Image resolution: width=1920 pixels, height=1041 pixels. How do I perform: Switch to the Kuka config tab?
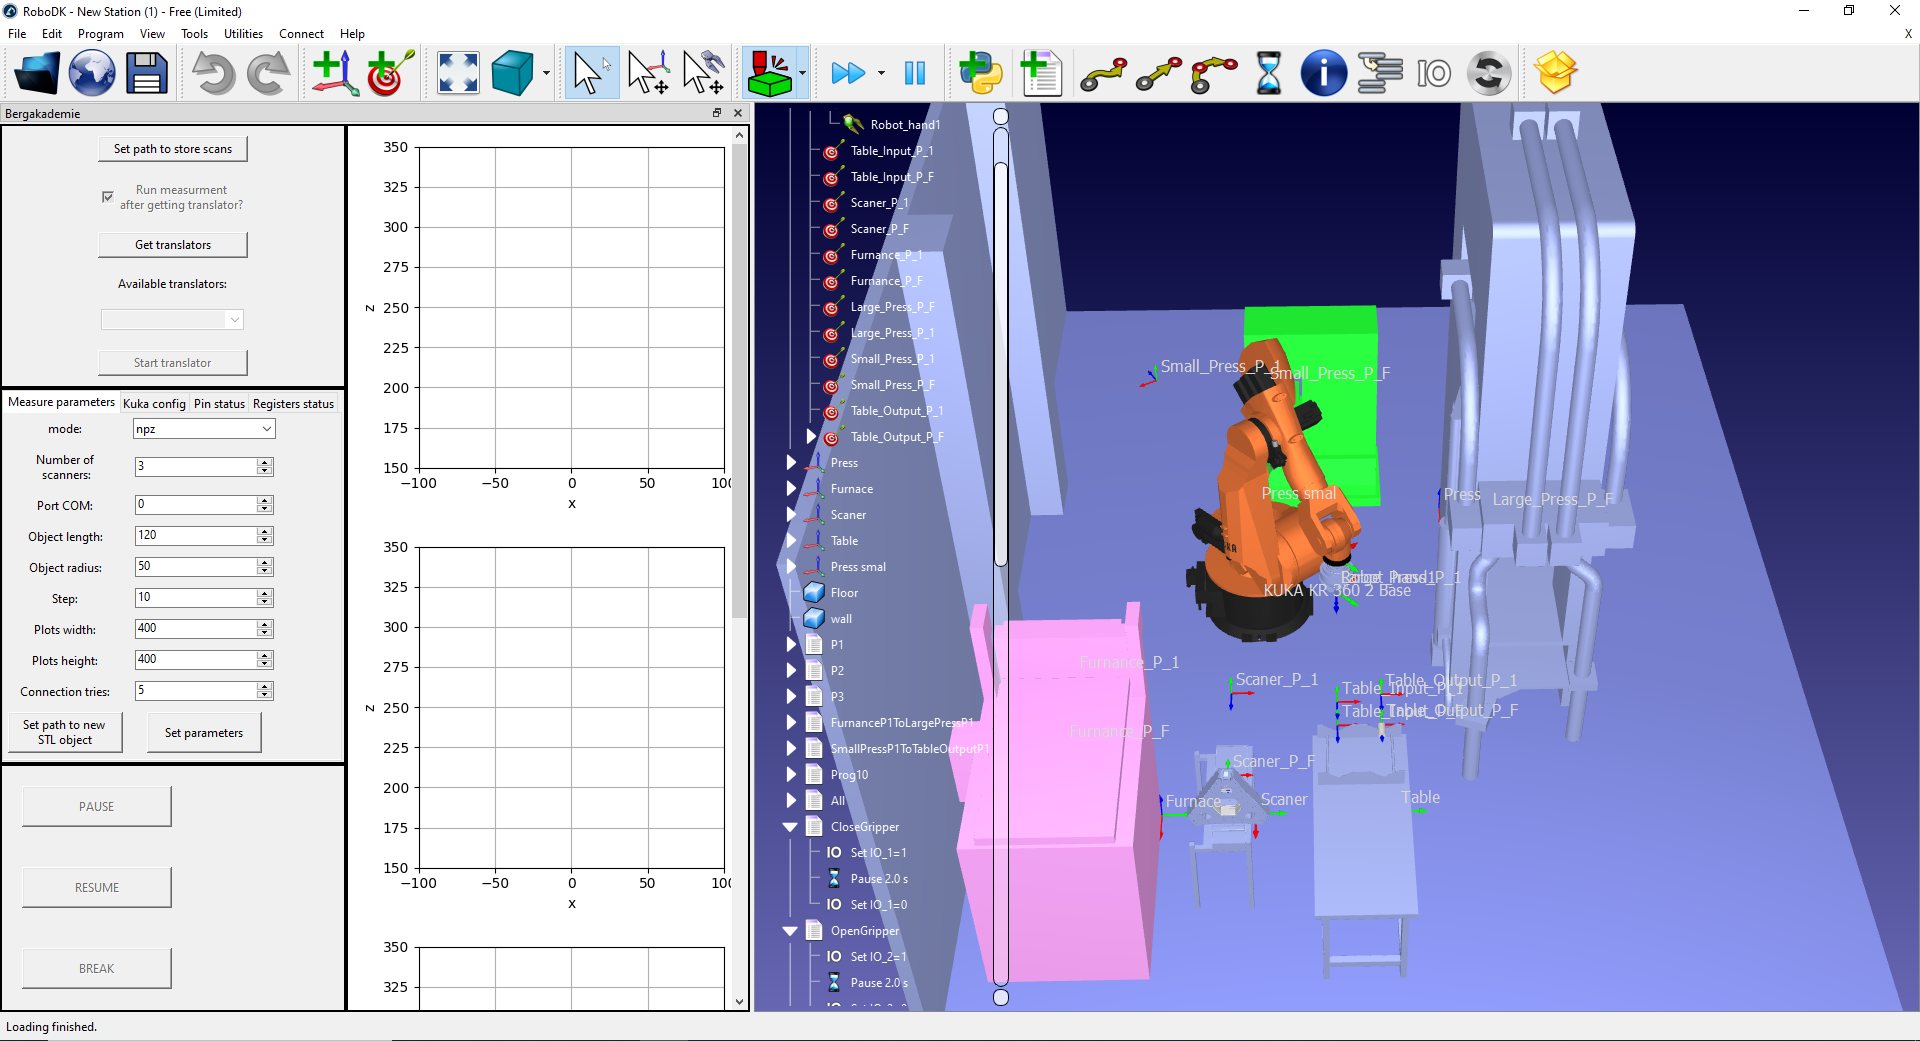[154, 404]
